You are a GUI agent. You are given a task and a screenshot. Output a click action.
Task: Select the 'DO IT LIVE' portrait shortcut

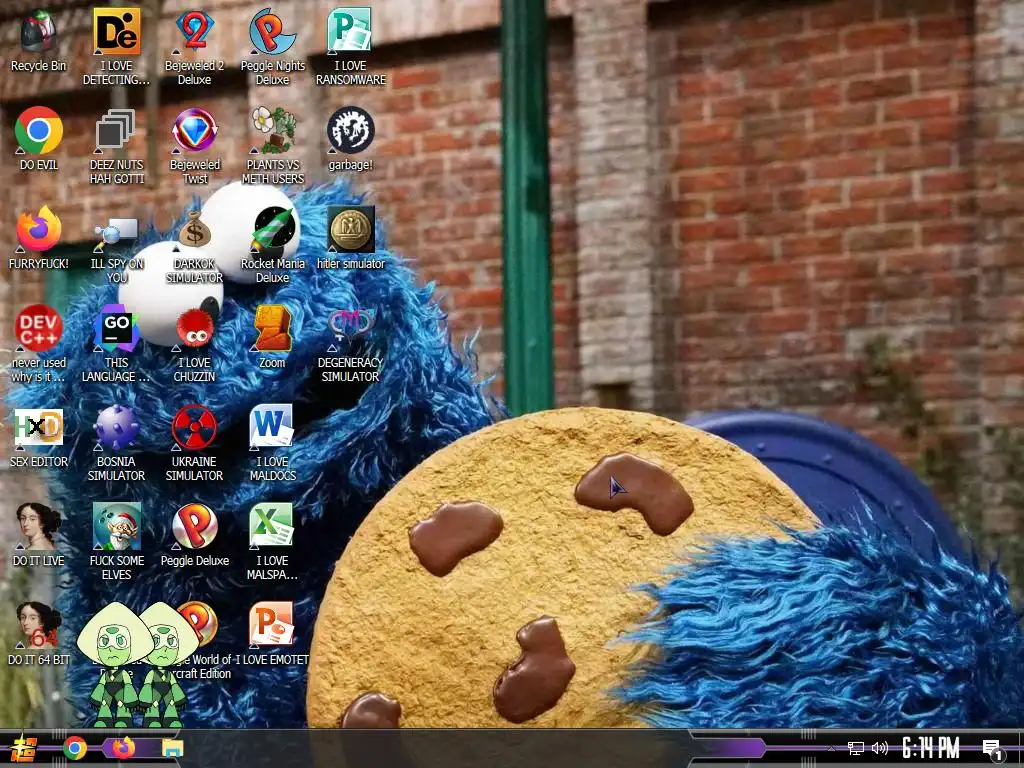point(39,534)
